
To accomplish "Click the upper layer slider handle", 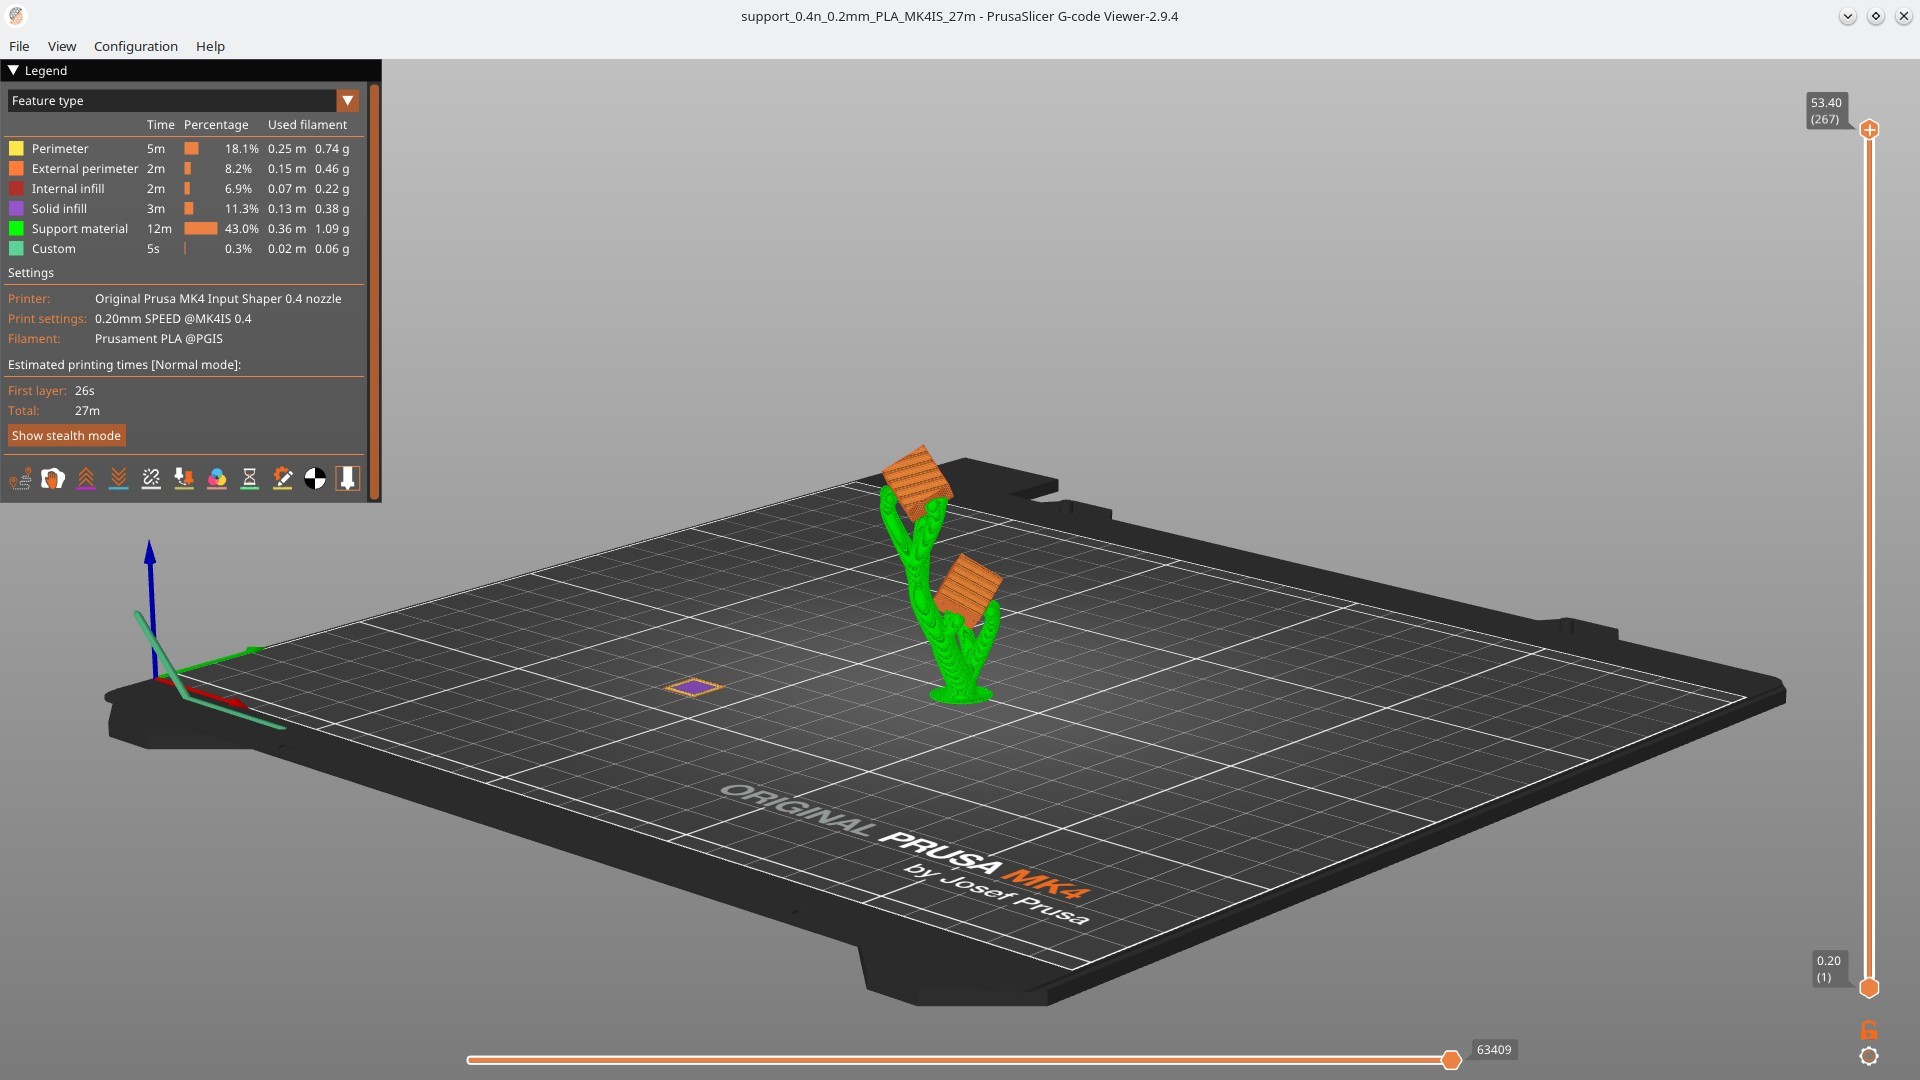I will 1869,130.
